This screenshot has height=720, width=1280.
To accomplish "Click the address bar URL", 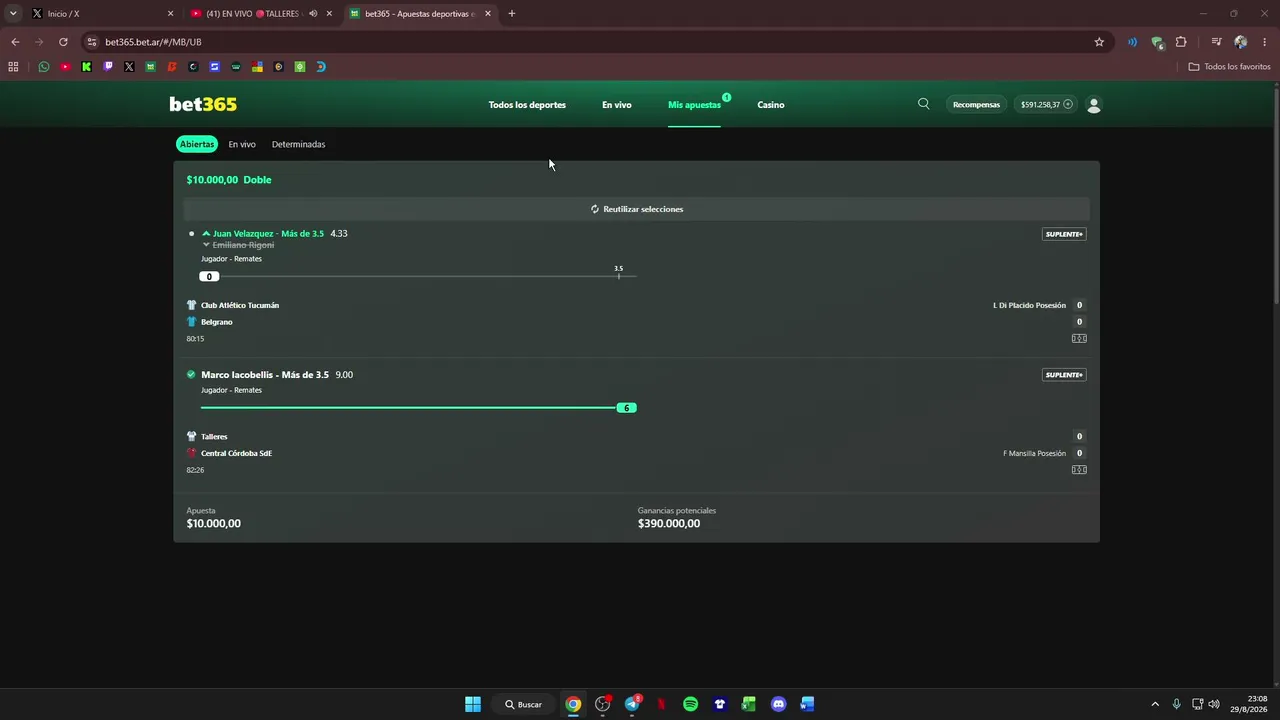I will (153, 42).
